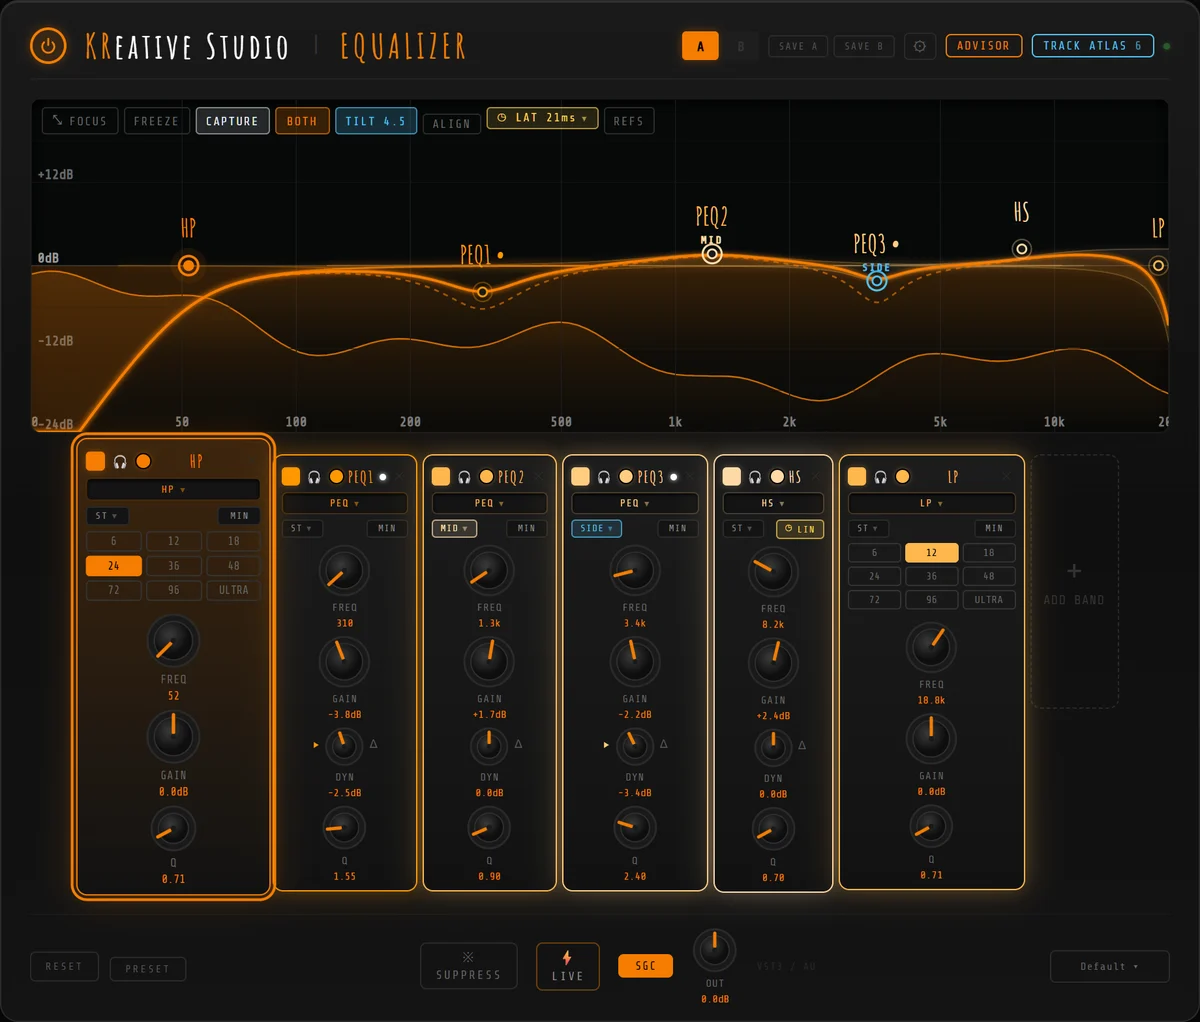Image resolution: width=1200 pixels, height=1022 pixels.
Task: Open LP filter type dropdown
Action: pyautogui.click(x=932, y=503)
